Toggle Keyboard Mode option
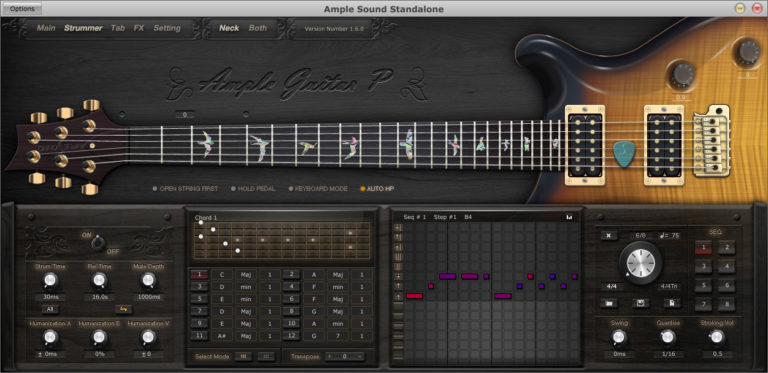 318,188
